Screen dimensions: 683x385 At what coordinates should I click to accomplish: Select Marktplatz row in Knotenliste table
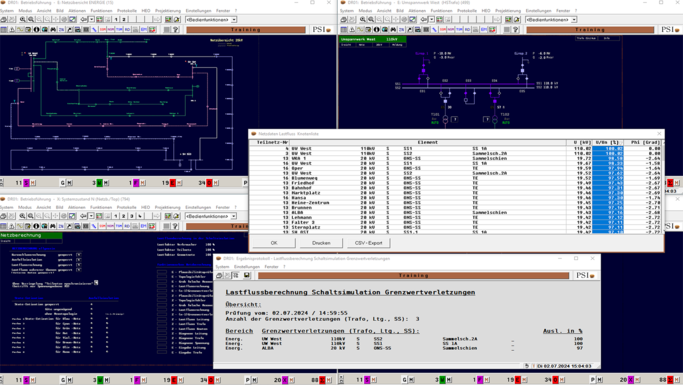click(x=455, y=192)
